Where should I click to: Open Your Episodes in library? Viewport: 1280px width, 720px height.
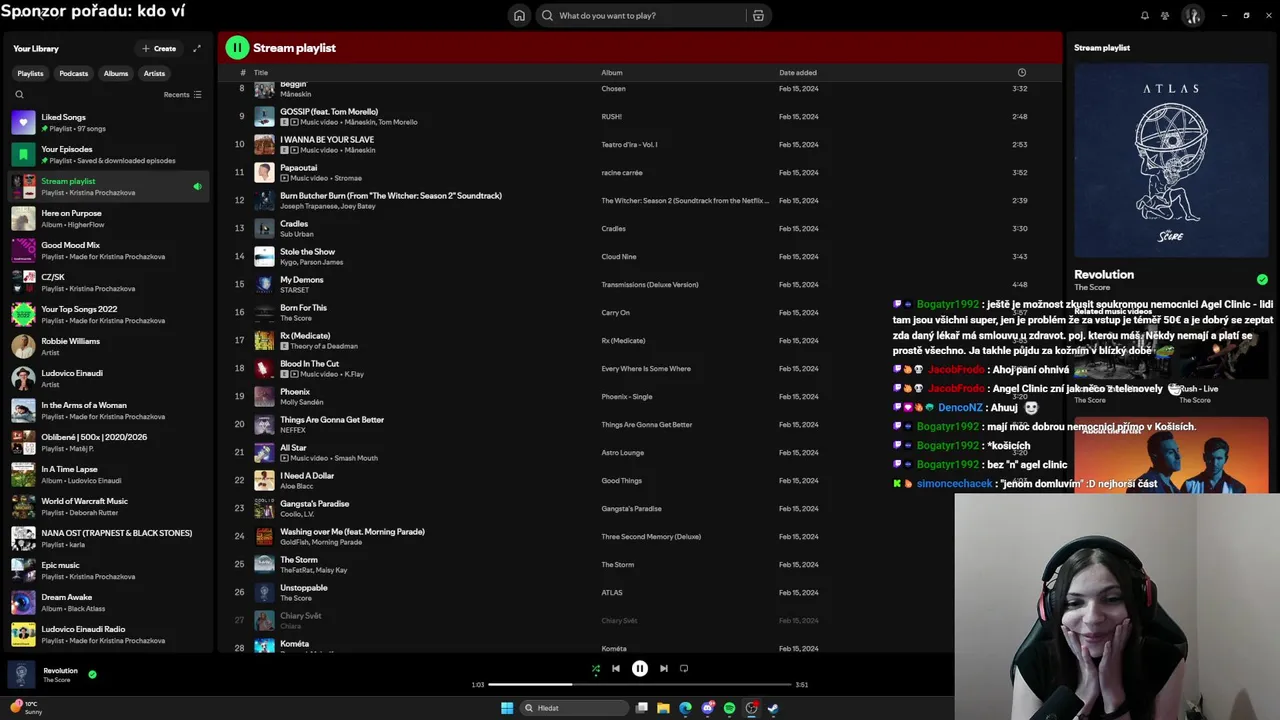pyautogui.click(x=108, y=154)
